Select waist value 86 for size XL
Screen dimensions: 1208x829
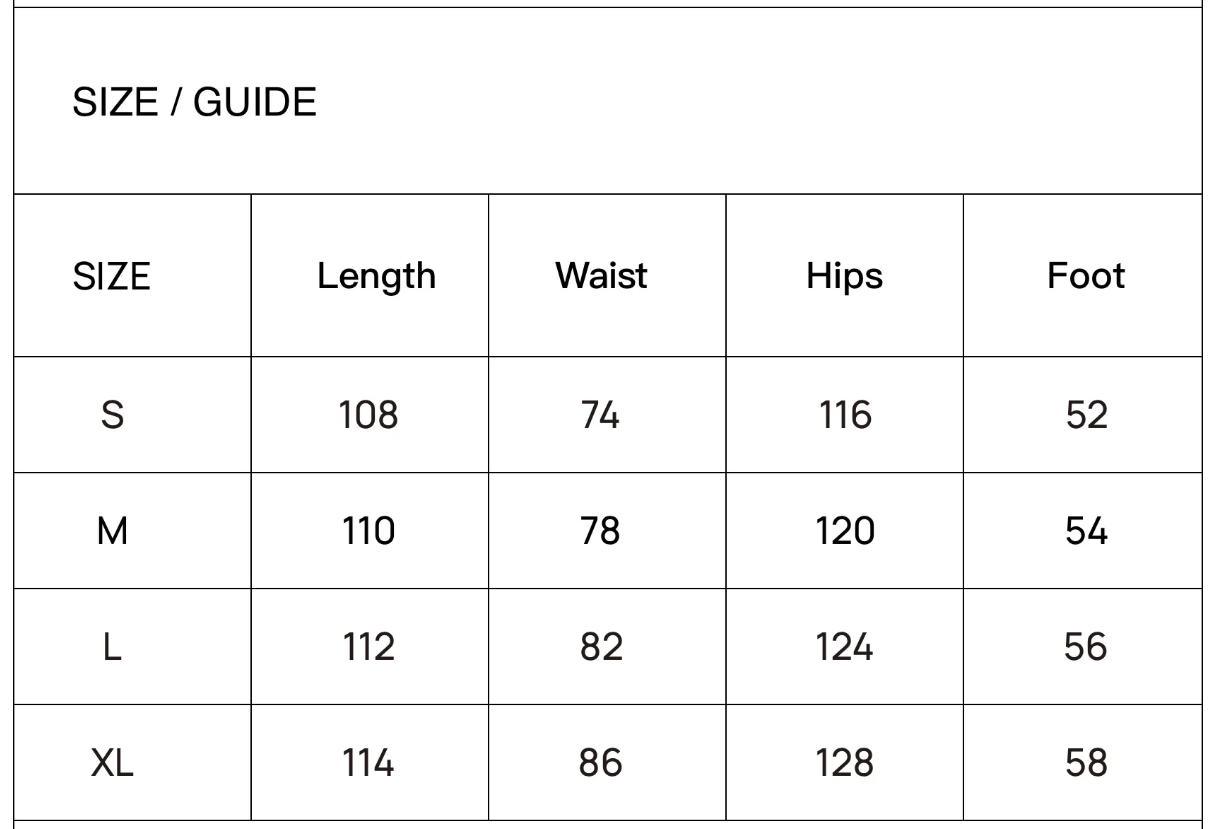pyautogui.click(x=600, y=763)
